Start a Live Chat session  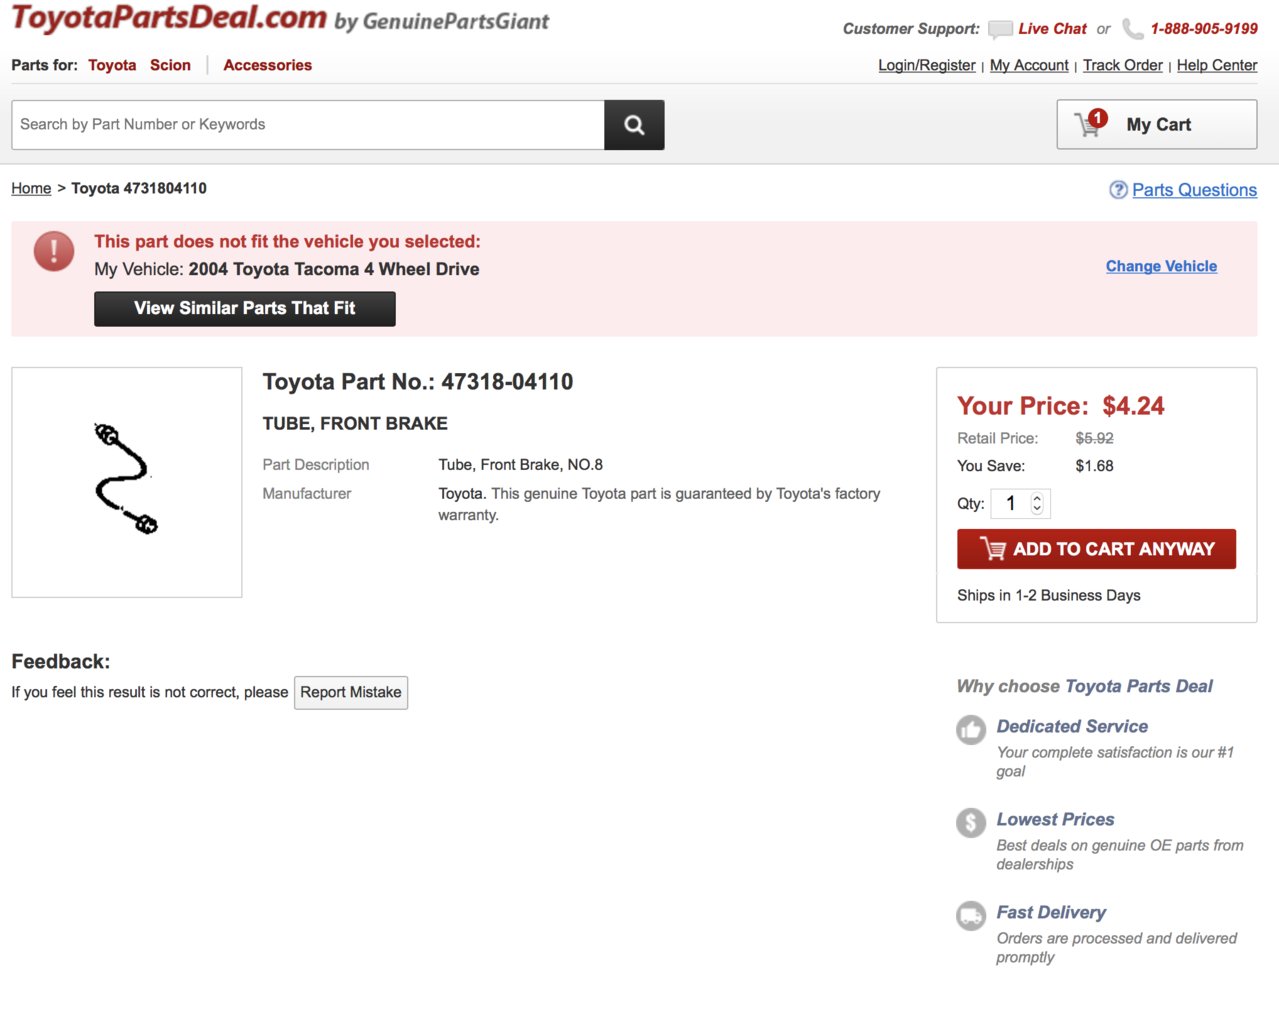[x=1052, y=29]
